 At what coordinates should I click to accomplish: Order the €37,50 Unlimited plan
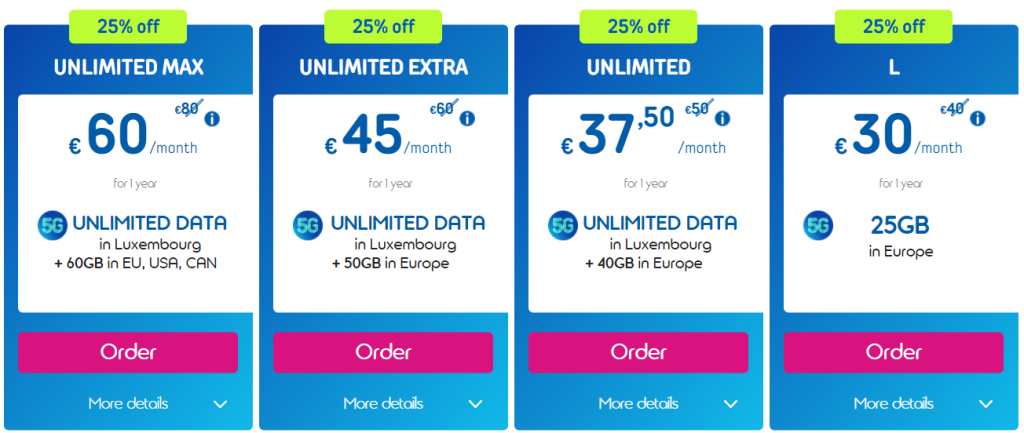(x=638, y=352)
